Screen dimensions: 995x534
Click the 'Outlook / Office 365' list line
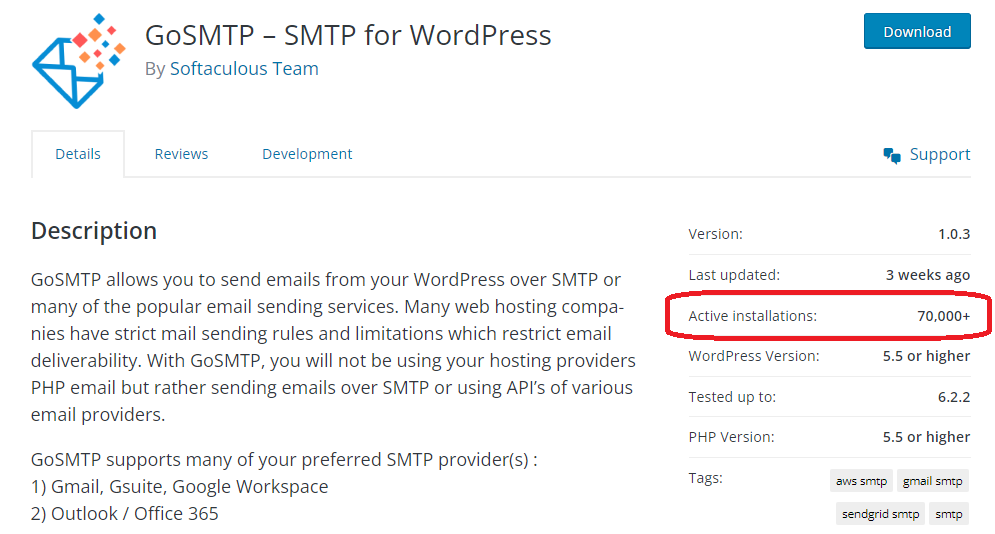click(124, 514)
